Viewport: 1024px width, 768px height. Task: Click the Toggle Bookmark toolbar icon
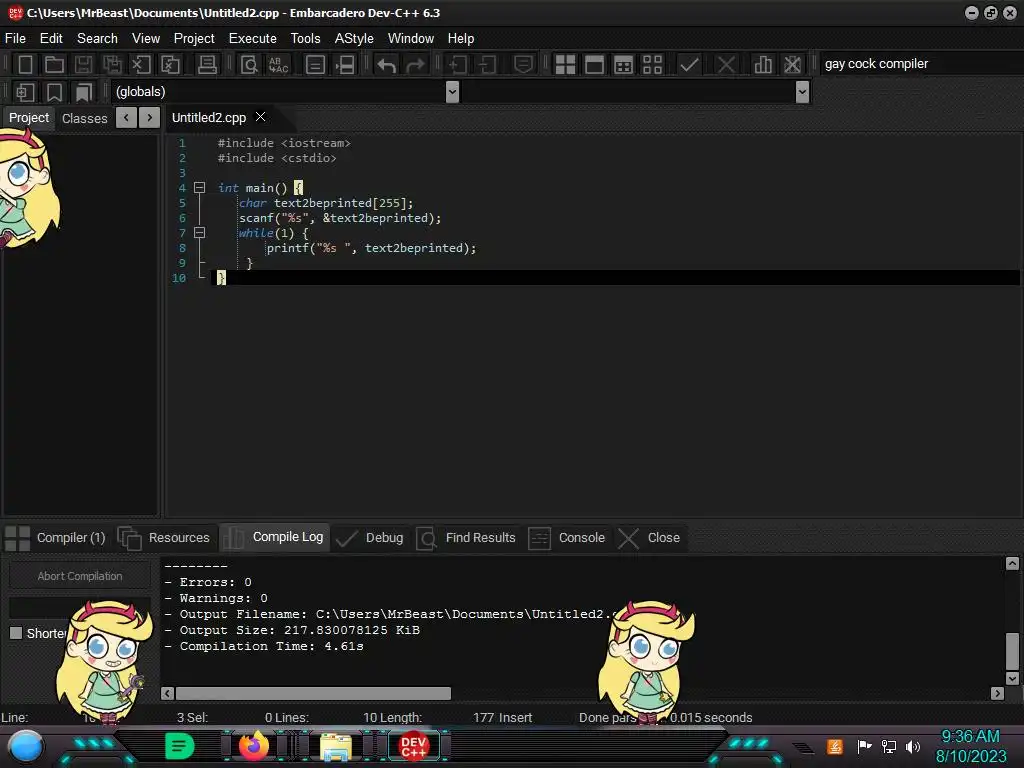tap(54, 92)
